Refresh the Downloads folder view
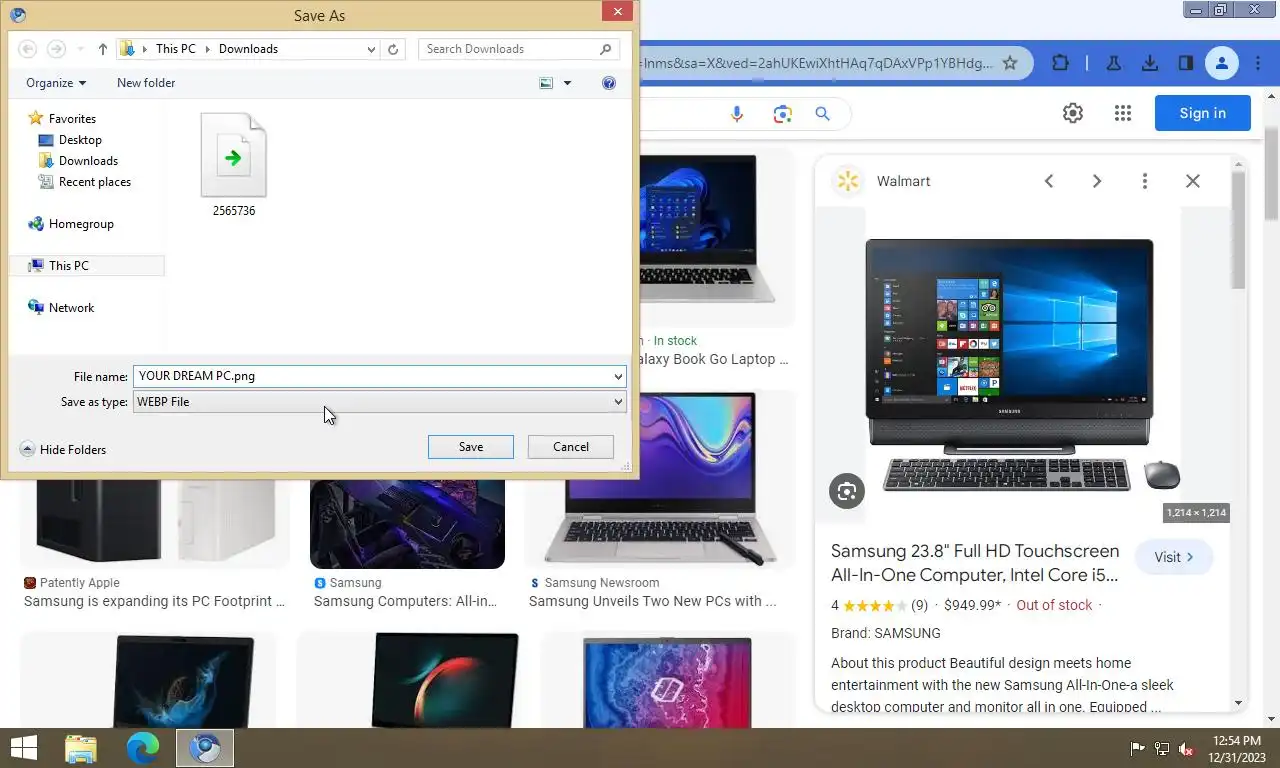 (x=394, y=49)
